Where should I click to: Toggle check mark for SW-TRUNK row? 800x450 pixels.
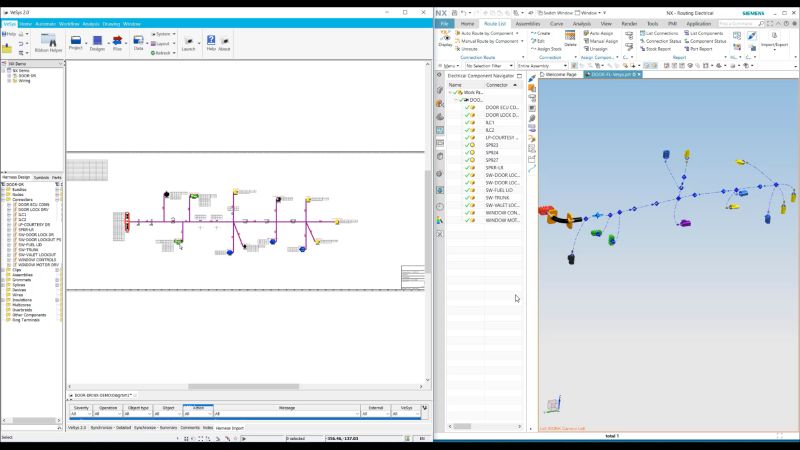pyautogui.click(x=467, y=197)
